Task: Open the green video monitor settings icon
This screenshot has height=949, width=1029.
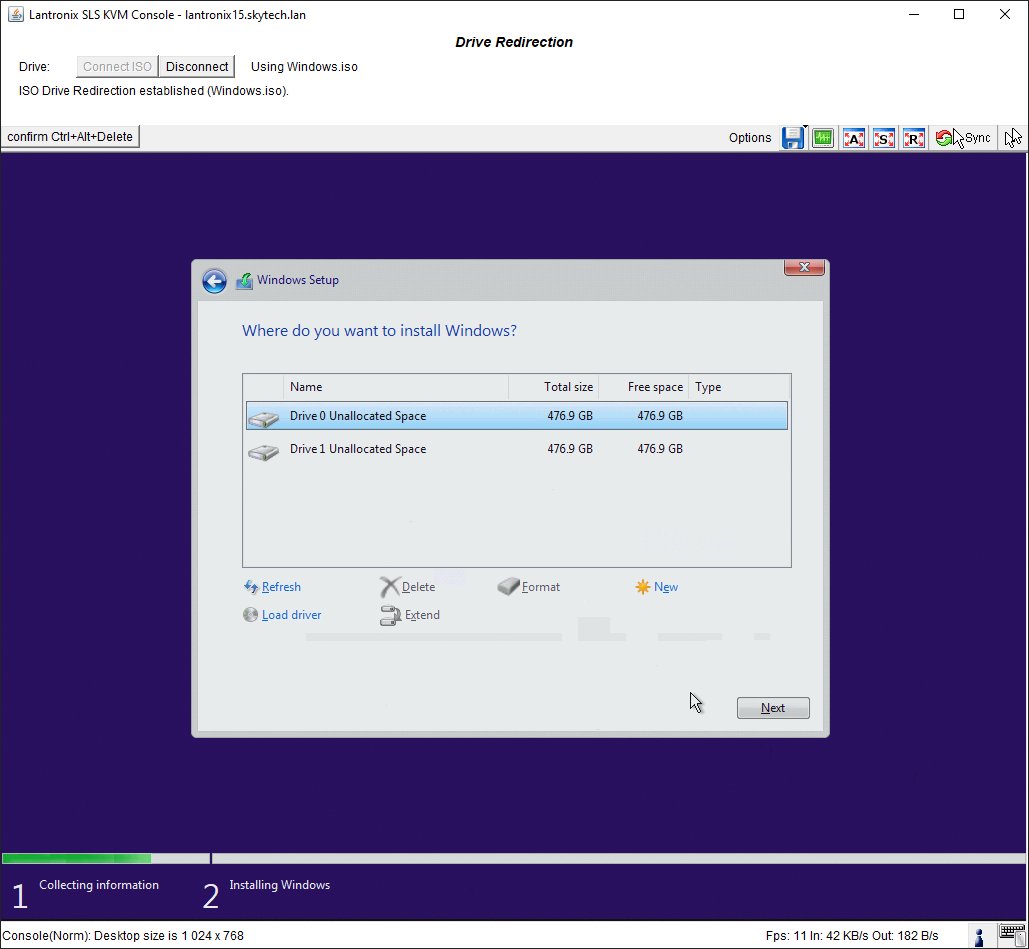Action: click(x=823, y=138)
